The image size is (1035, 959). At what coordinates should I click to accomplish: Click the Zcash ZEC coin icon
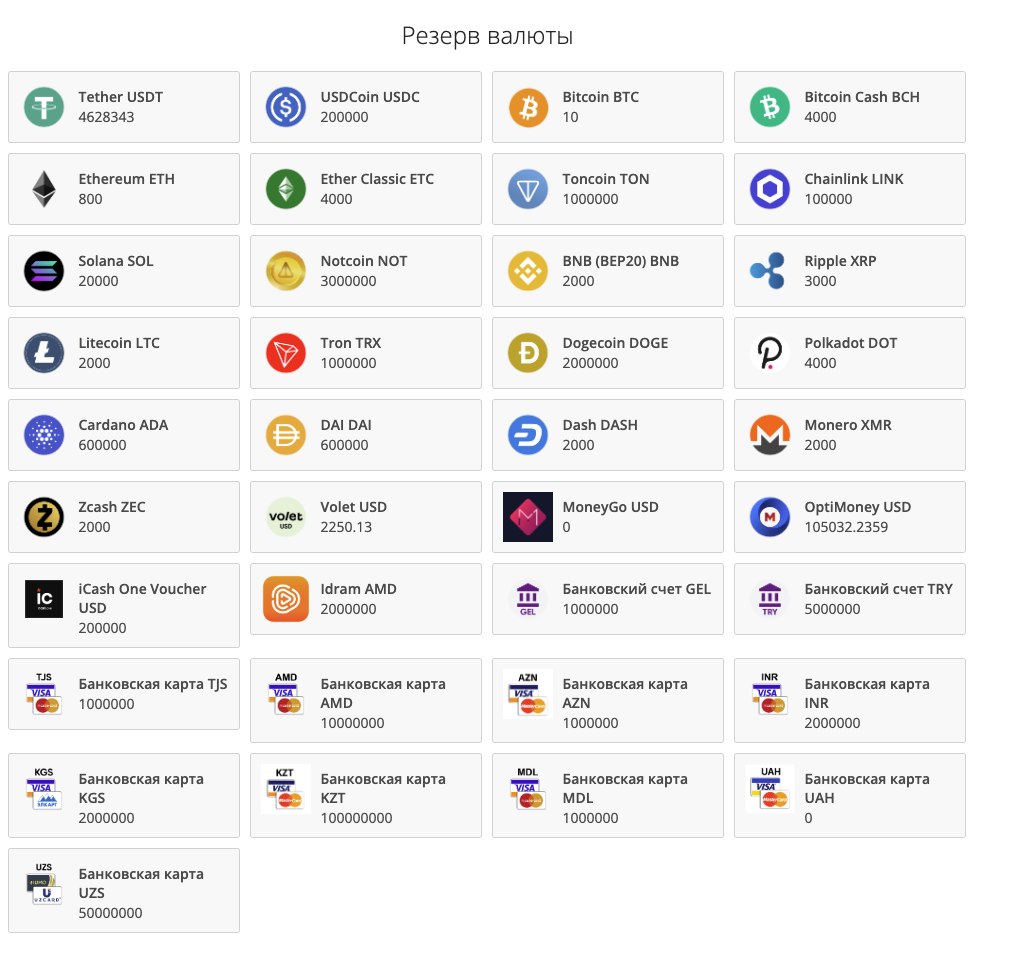tap(44, 517)
